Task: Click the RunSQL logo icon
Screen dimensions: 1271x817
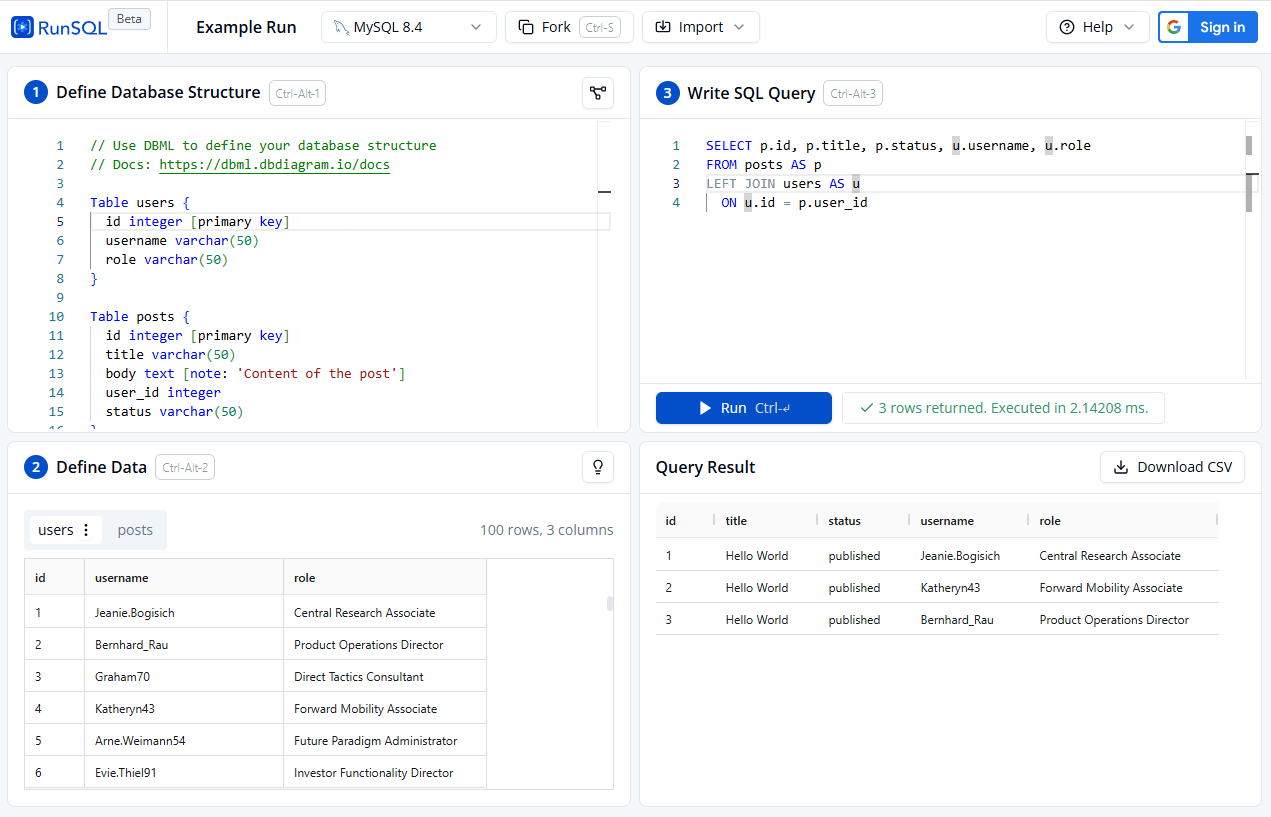Action: pos(22,27)
